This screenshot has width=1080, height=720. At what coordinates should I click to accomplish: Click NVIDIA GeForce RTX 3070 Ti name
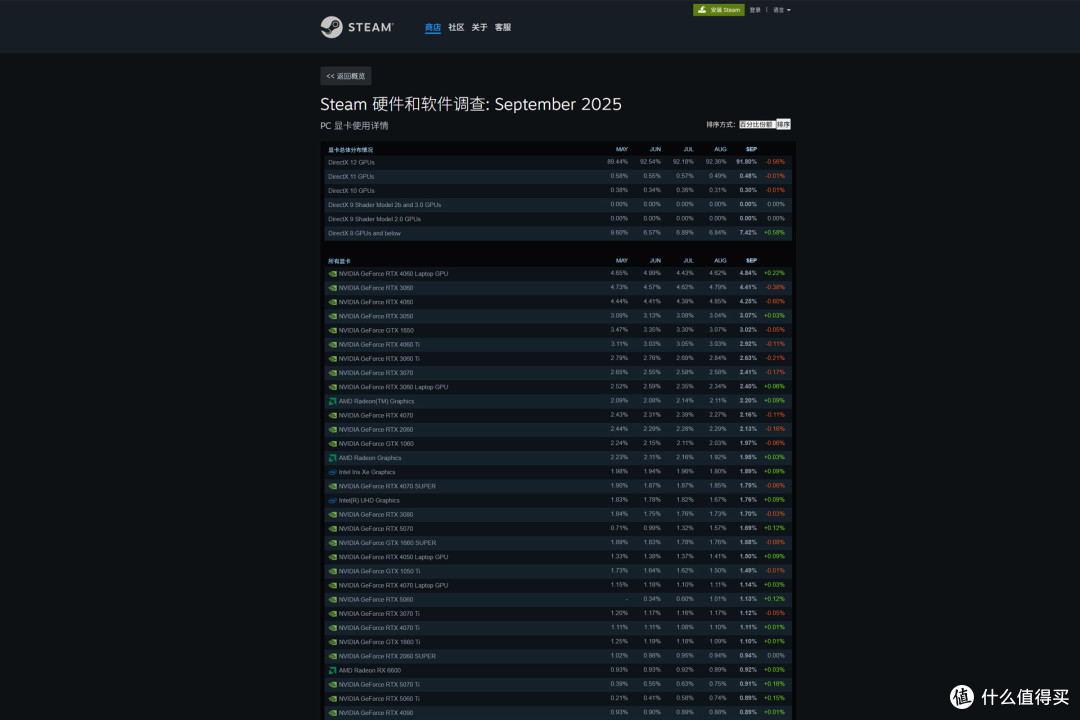[x=380, y=613]
